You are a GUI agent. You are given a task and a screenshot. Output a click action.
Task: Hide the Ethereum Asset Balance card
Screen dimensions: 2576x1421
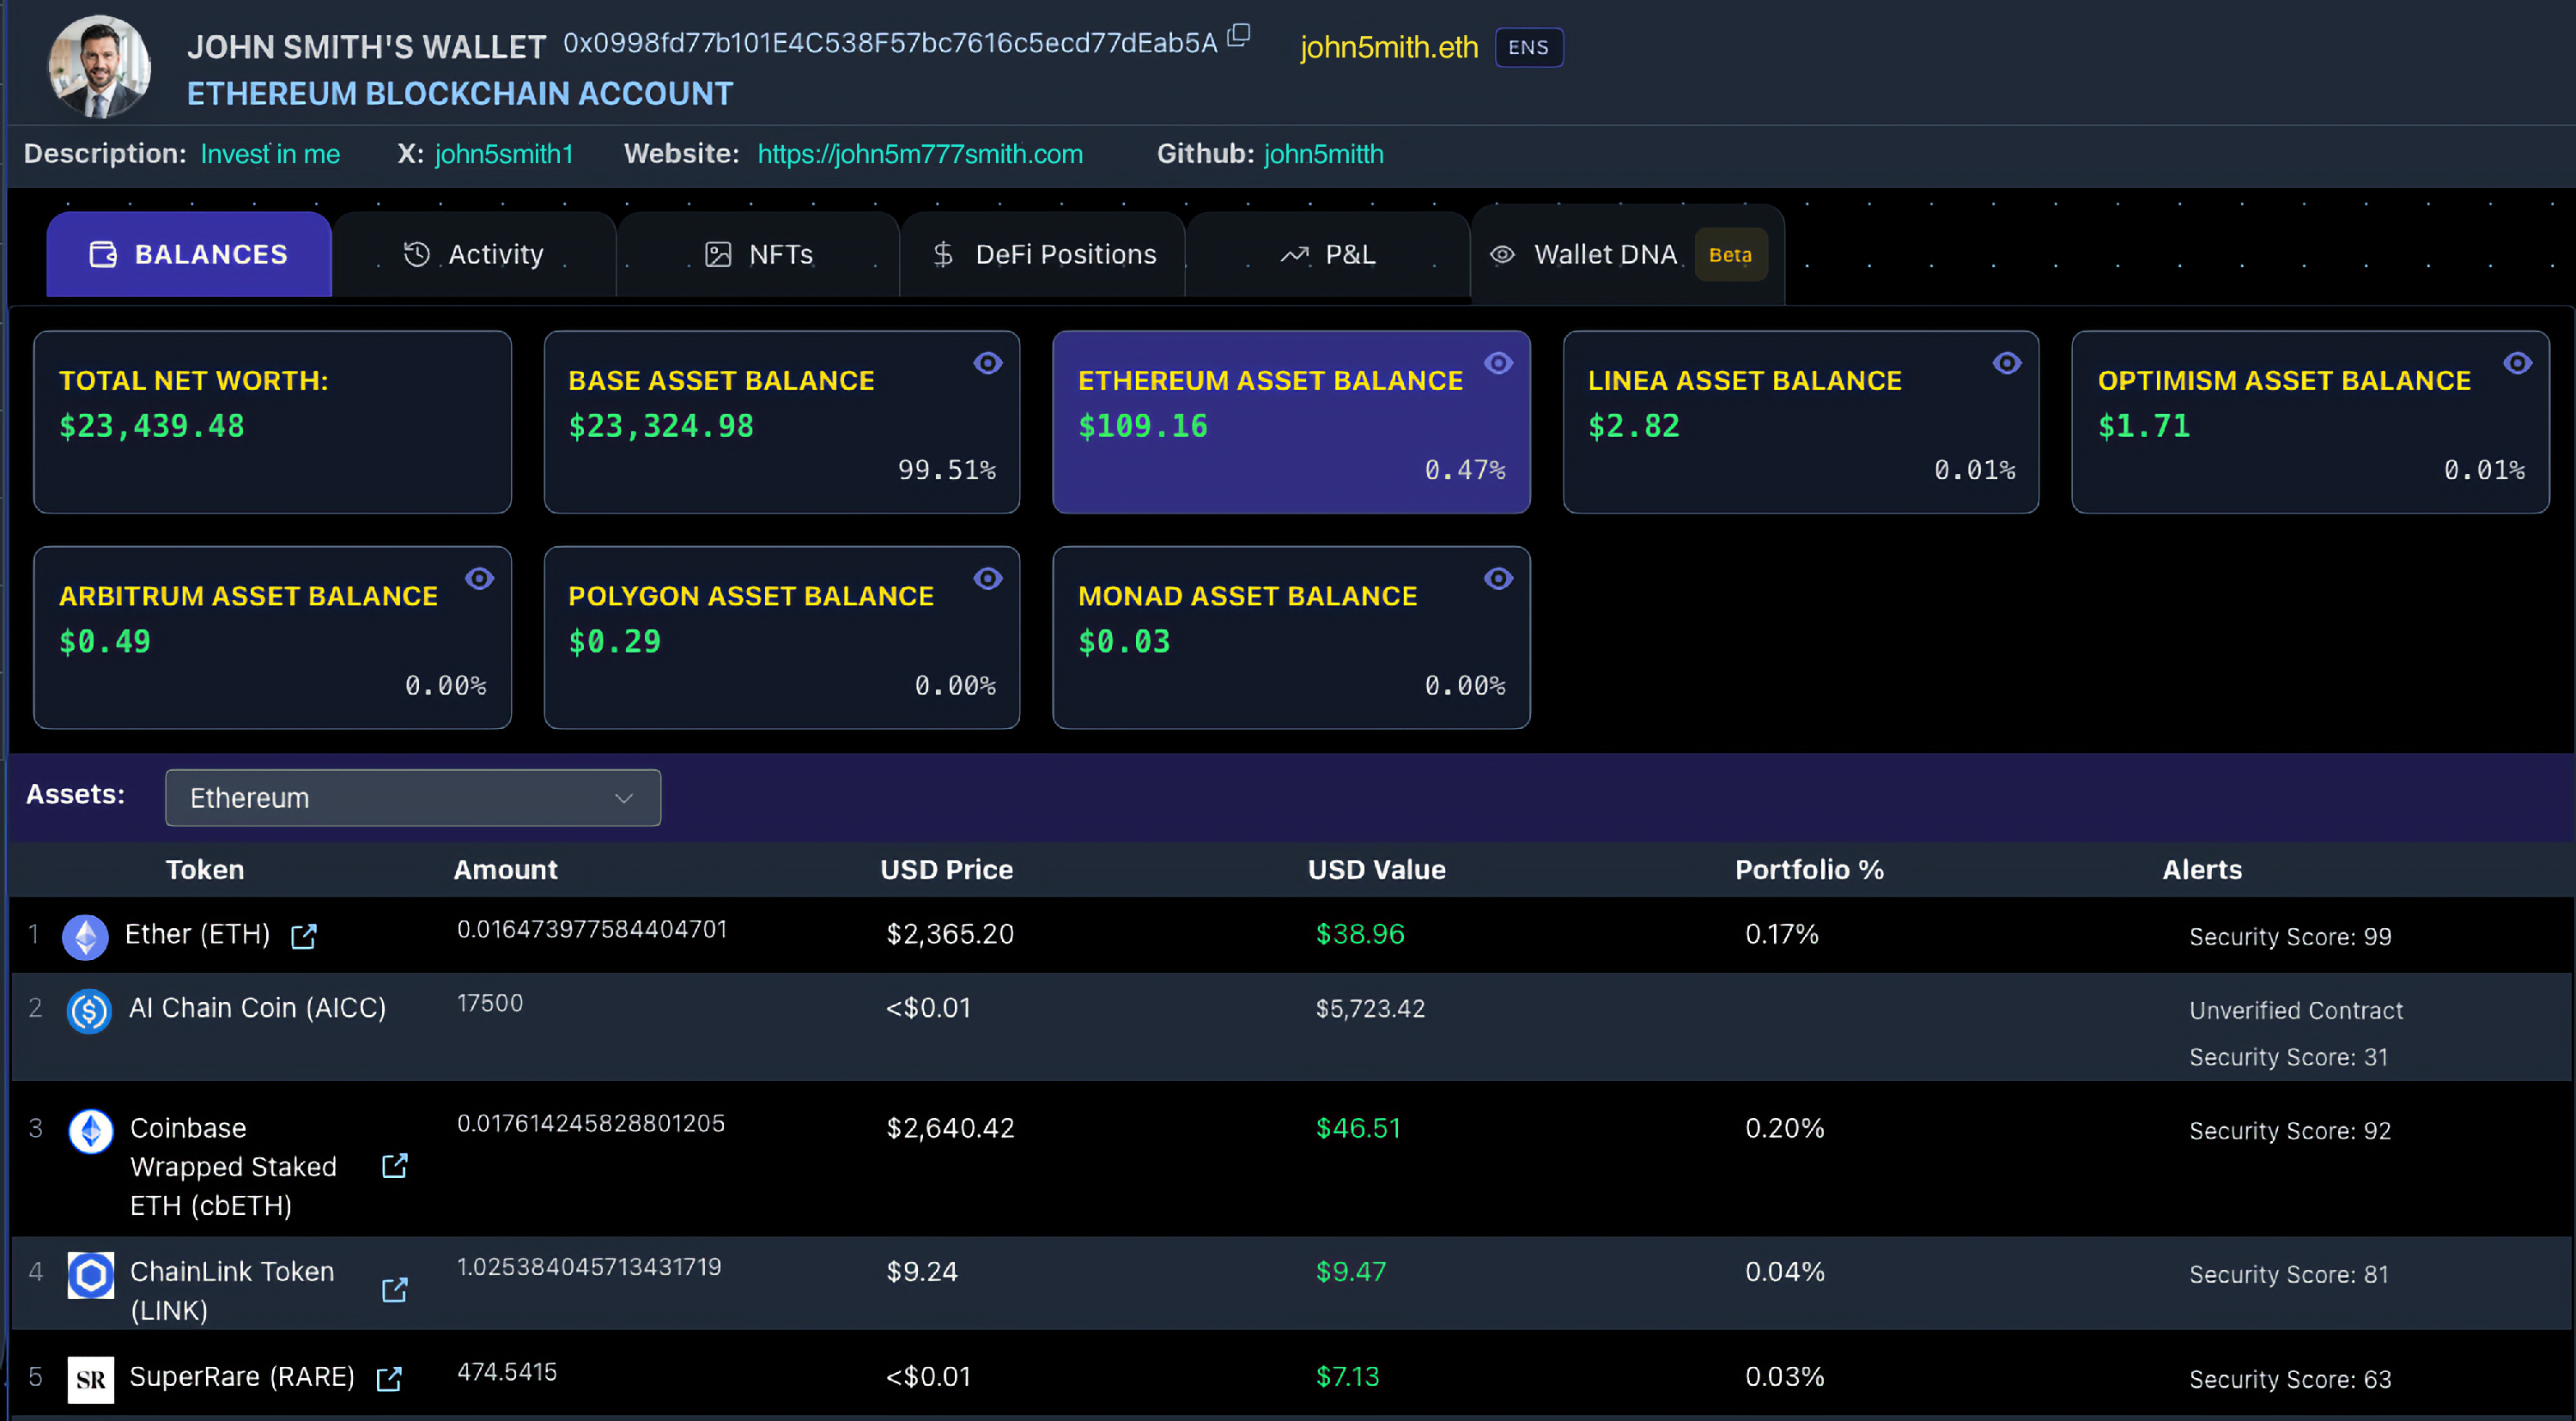click(x=1499, y=364)
